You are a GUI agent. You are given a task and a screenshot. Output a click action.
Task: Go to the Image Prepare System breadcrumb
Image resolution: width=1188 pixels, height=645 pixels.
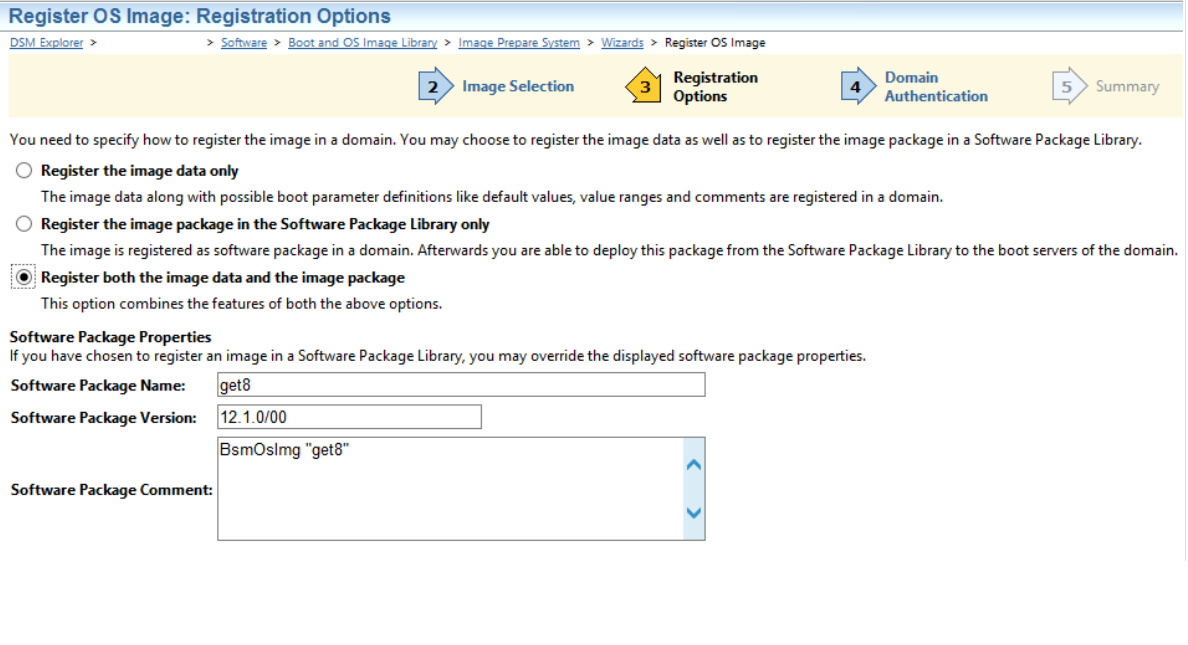pyautogui.click(x=519, y=43)
